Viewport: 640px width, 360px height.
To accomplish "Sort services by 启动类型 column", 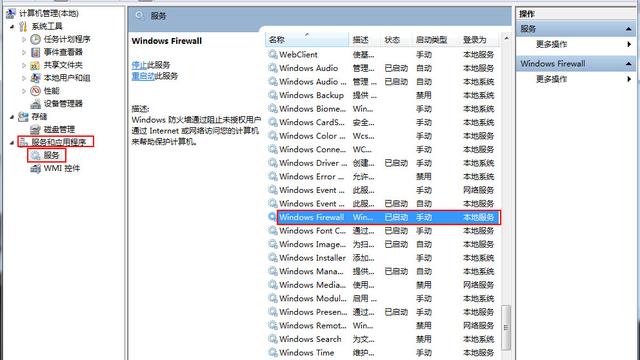I will click(435, 40).
